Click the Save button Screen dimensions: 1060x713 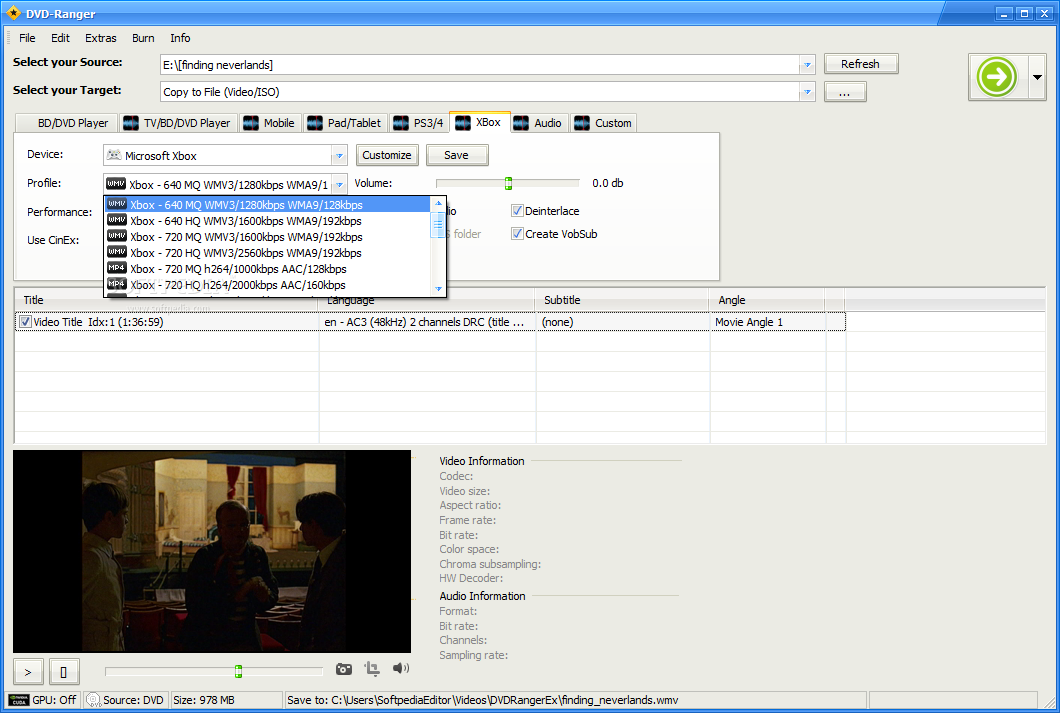[x=456, y=155]
